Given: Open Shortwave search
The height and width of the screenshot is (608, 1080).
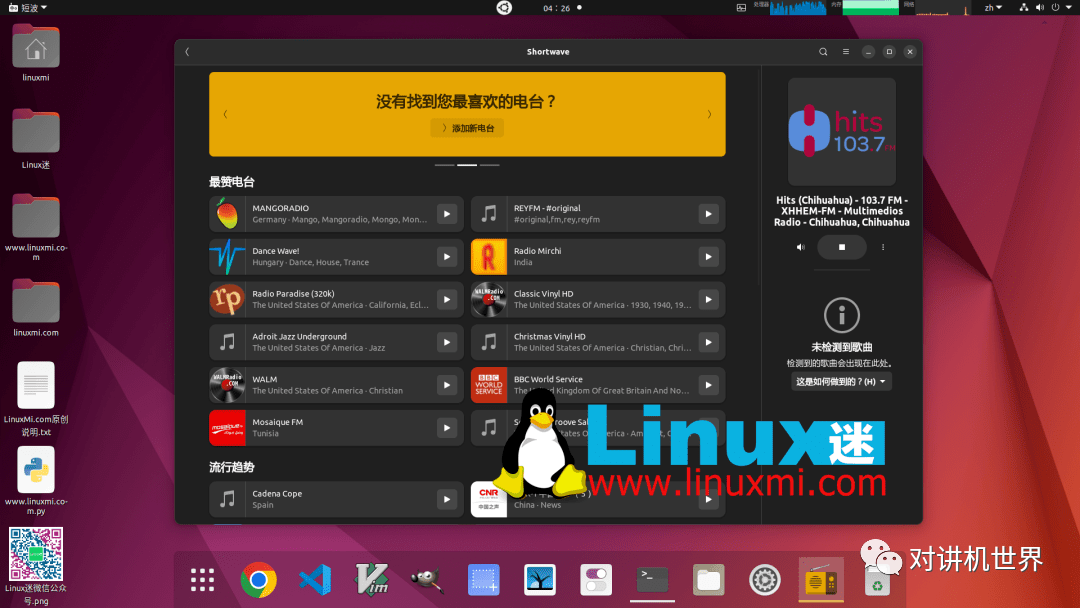Looking at the screenshot, I should pos(823,52).
